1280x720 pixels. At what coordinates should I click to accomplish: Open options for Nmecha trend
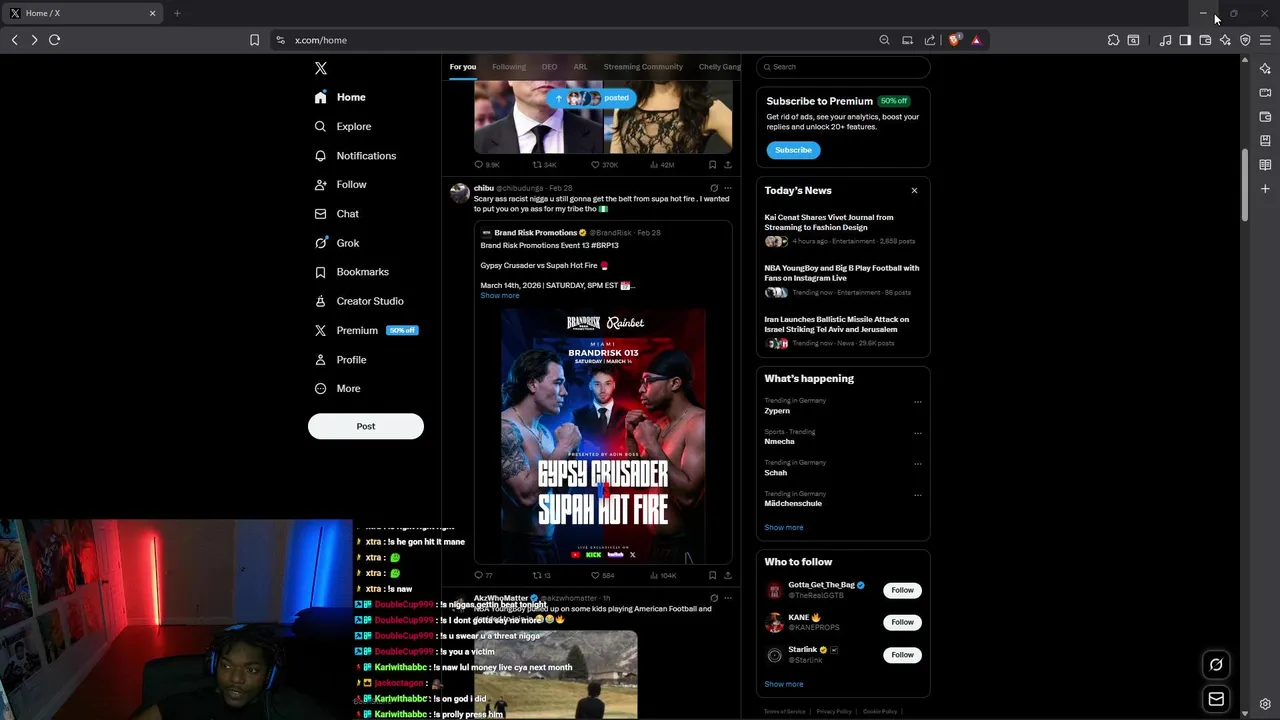pos(917,433)
